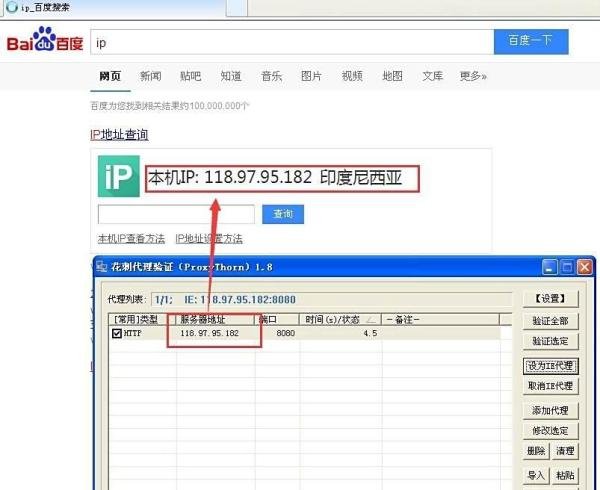Click the 粘贴 button

coord(565,475)
